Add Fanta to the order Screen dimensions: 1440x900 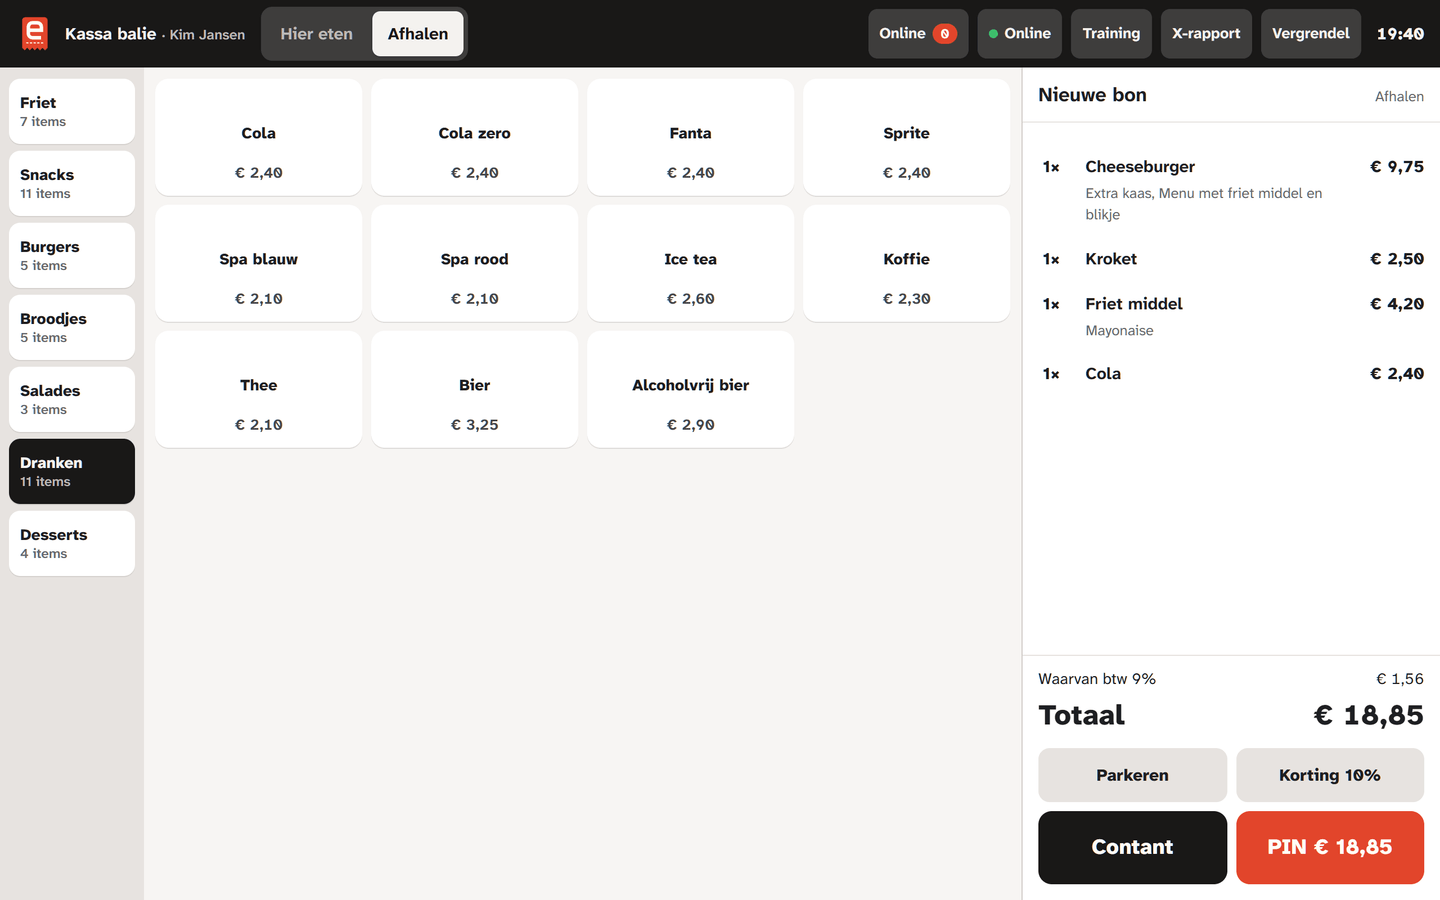tap(691, 138)
